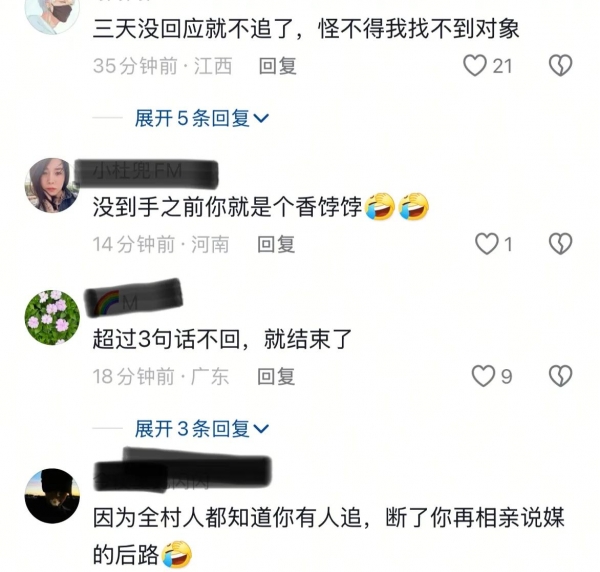Dislike the Guangdong comment via broken heart
The height and width of the screenshot is (572, 600).
(x=560, y=376)
